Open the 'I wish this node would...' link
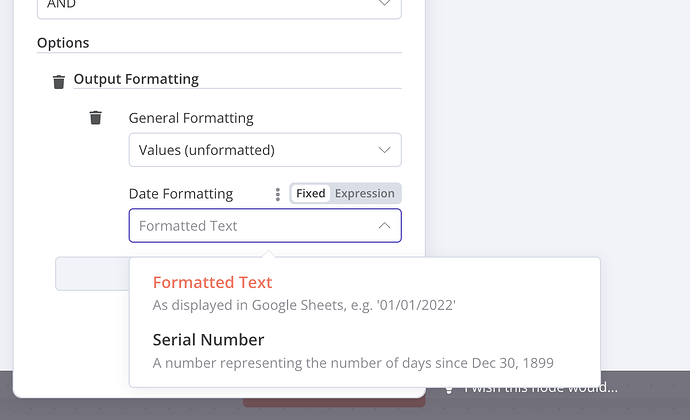690x420 pixels. click(x=541, y=389)
